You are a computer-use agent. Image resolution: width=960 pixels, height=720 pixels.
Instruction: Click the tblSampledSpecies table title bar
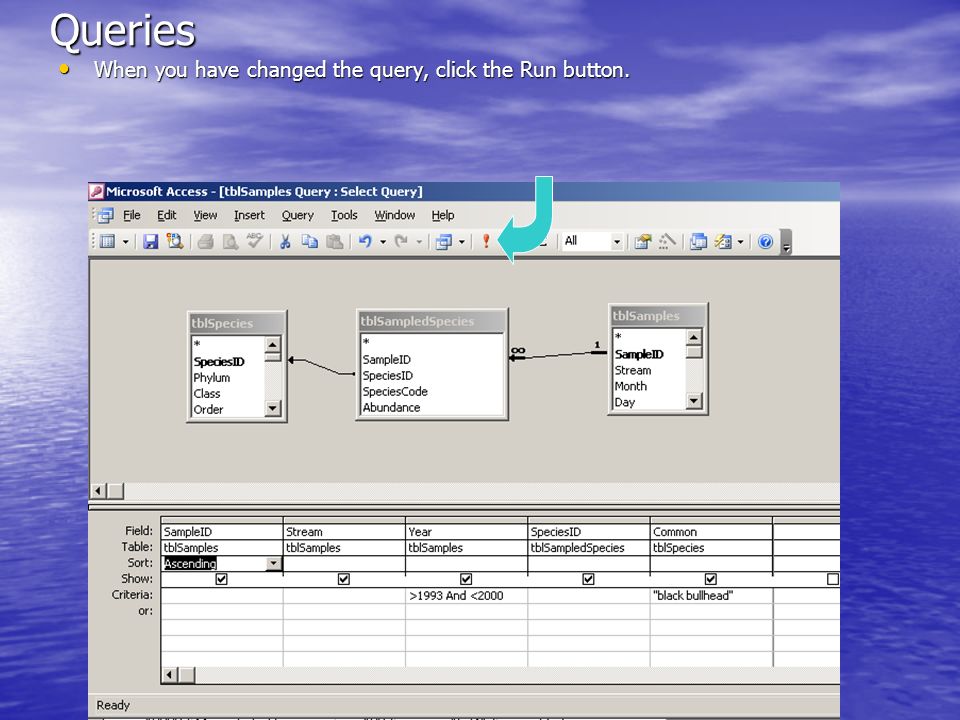[x=431, y=321]
